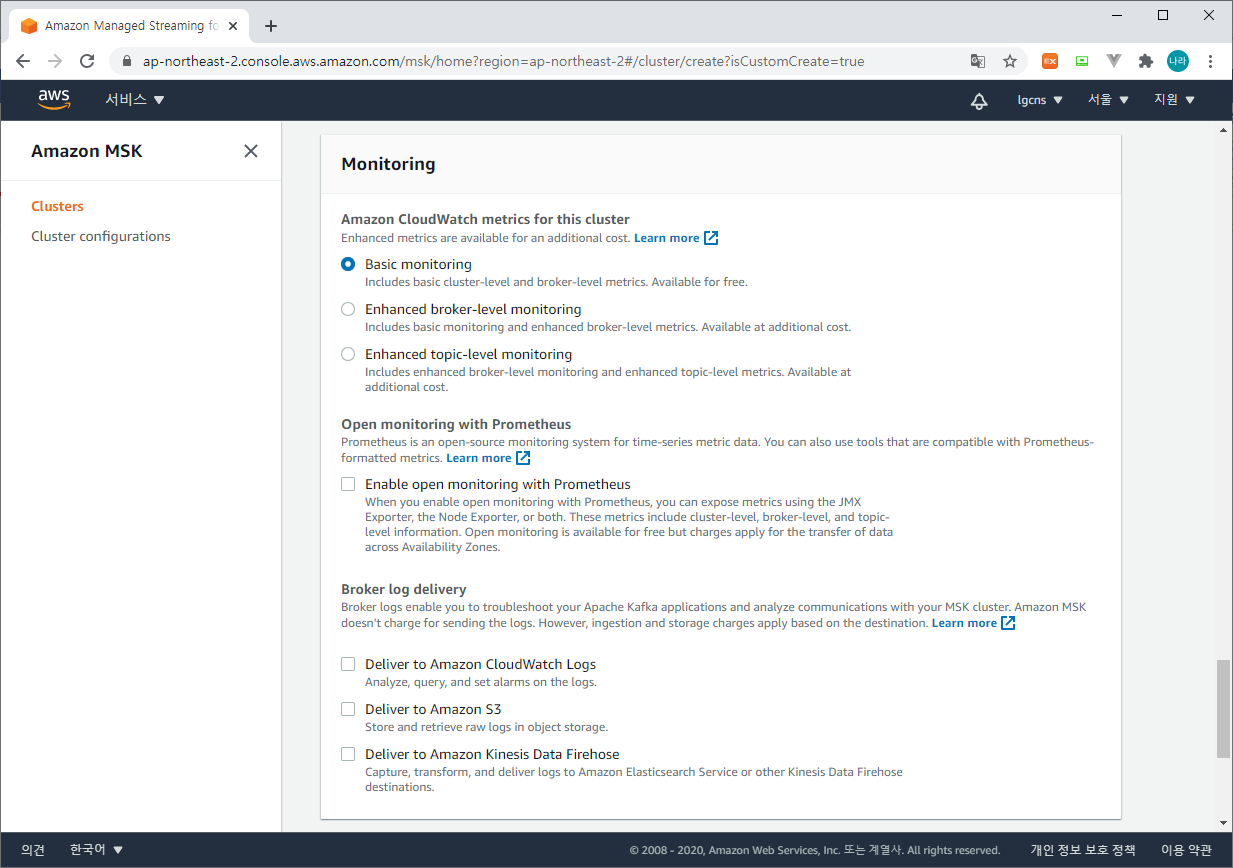The width and height of the screenshot is (1233, 868).
Task: Click the Amazon MSK sidebar title
Action: pos(87,151)
